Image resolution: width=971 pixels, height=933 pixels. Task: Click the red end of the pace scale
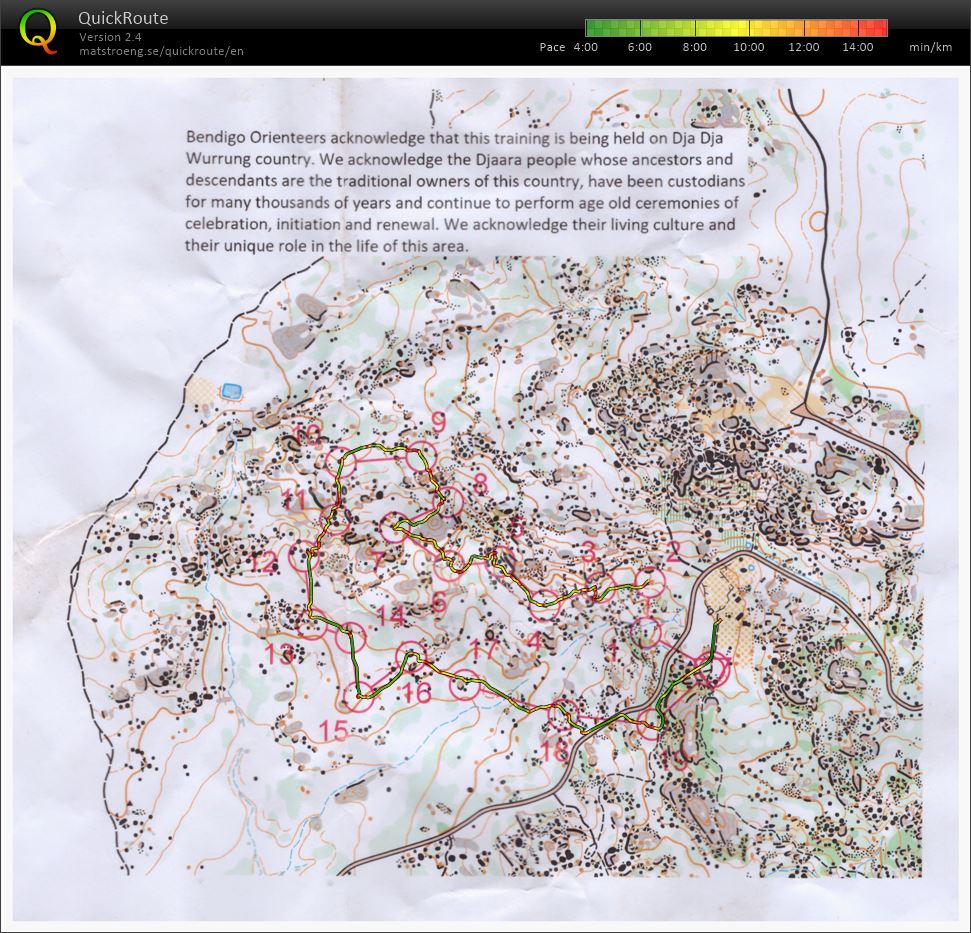(878, 28)
